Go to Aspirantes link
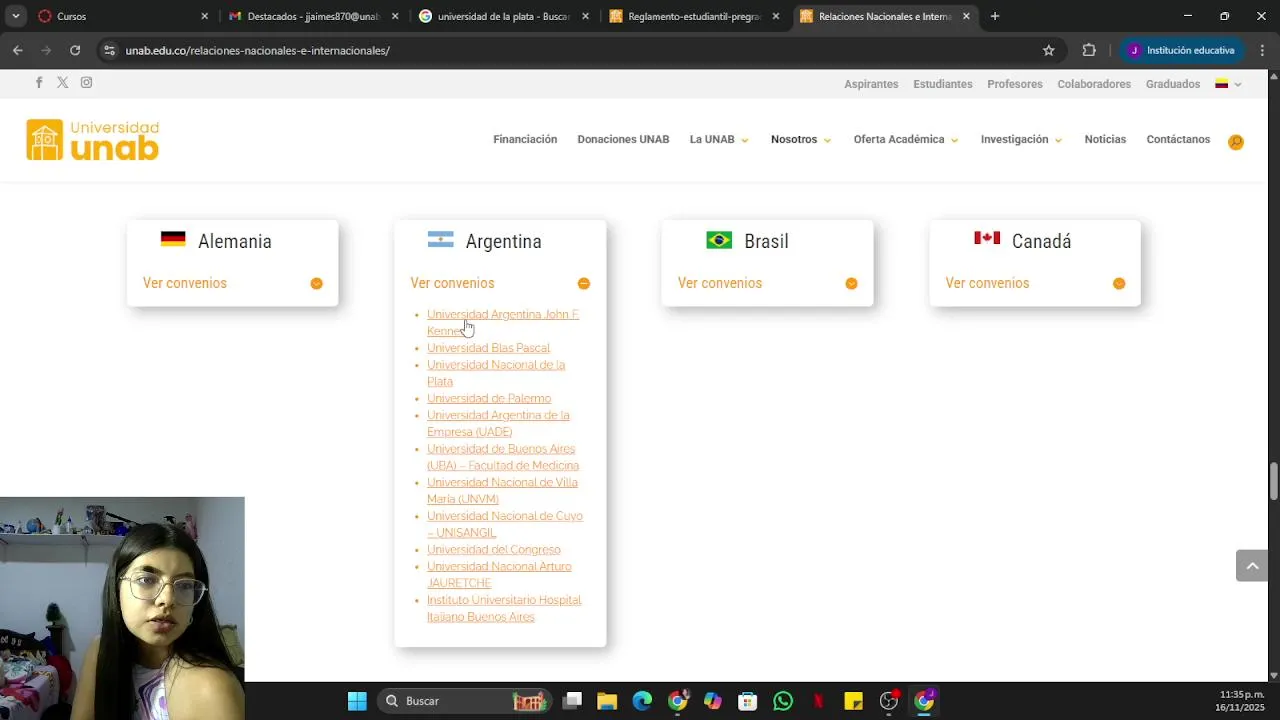 (871, 84)
